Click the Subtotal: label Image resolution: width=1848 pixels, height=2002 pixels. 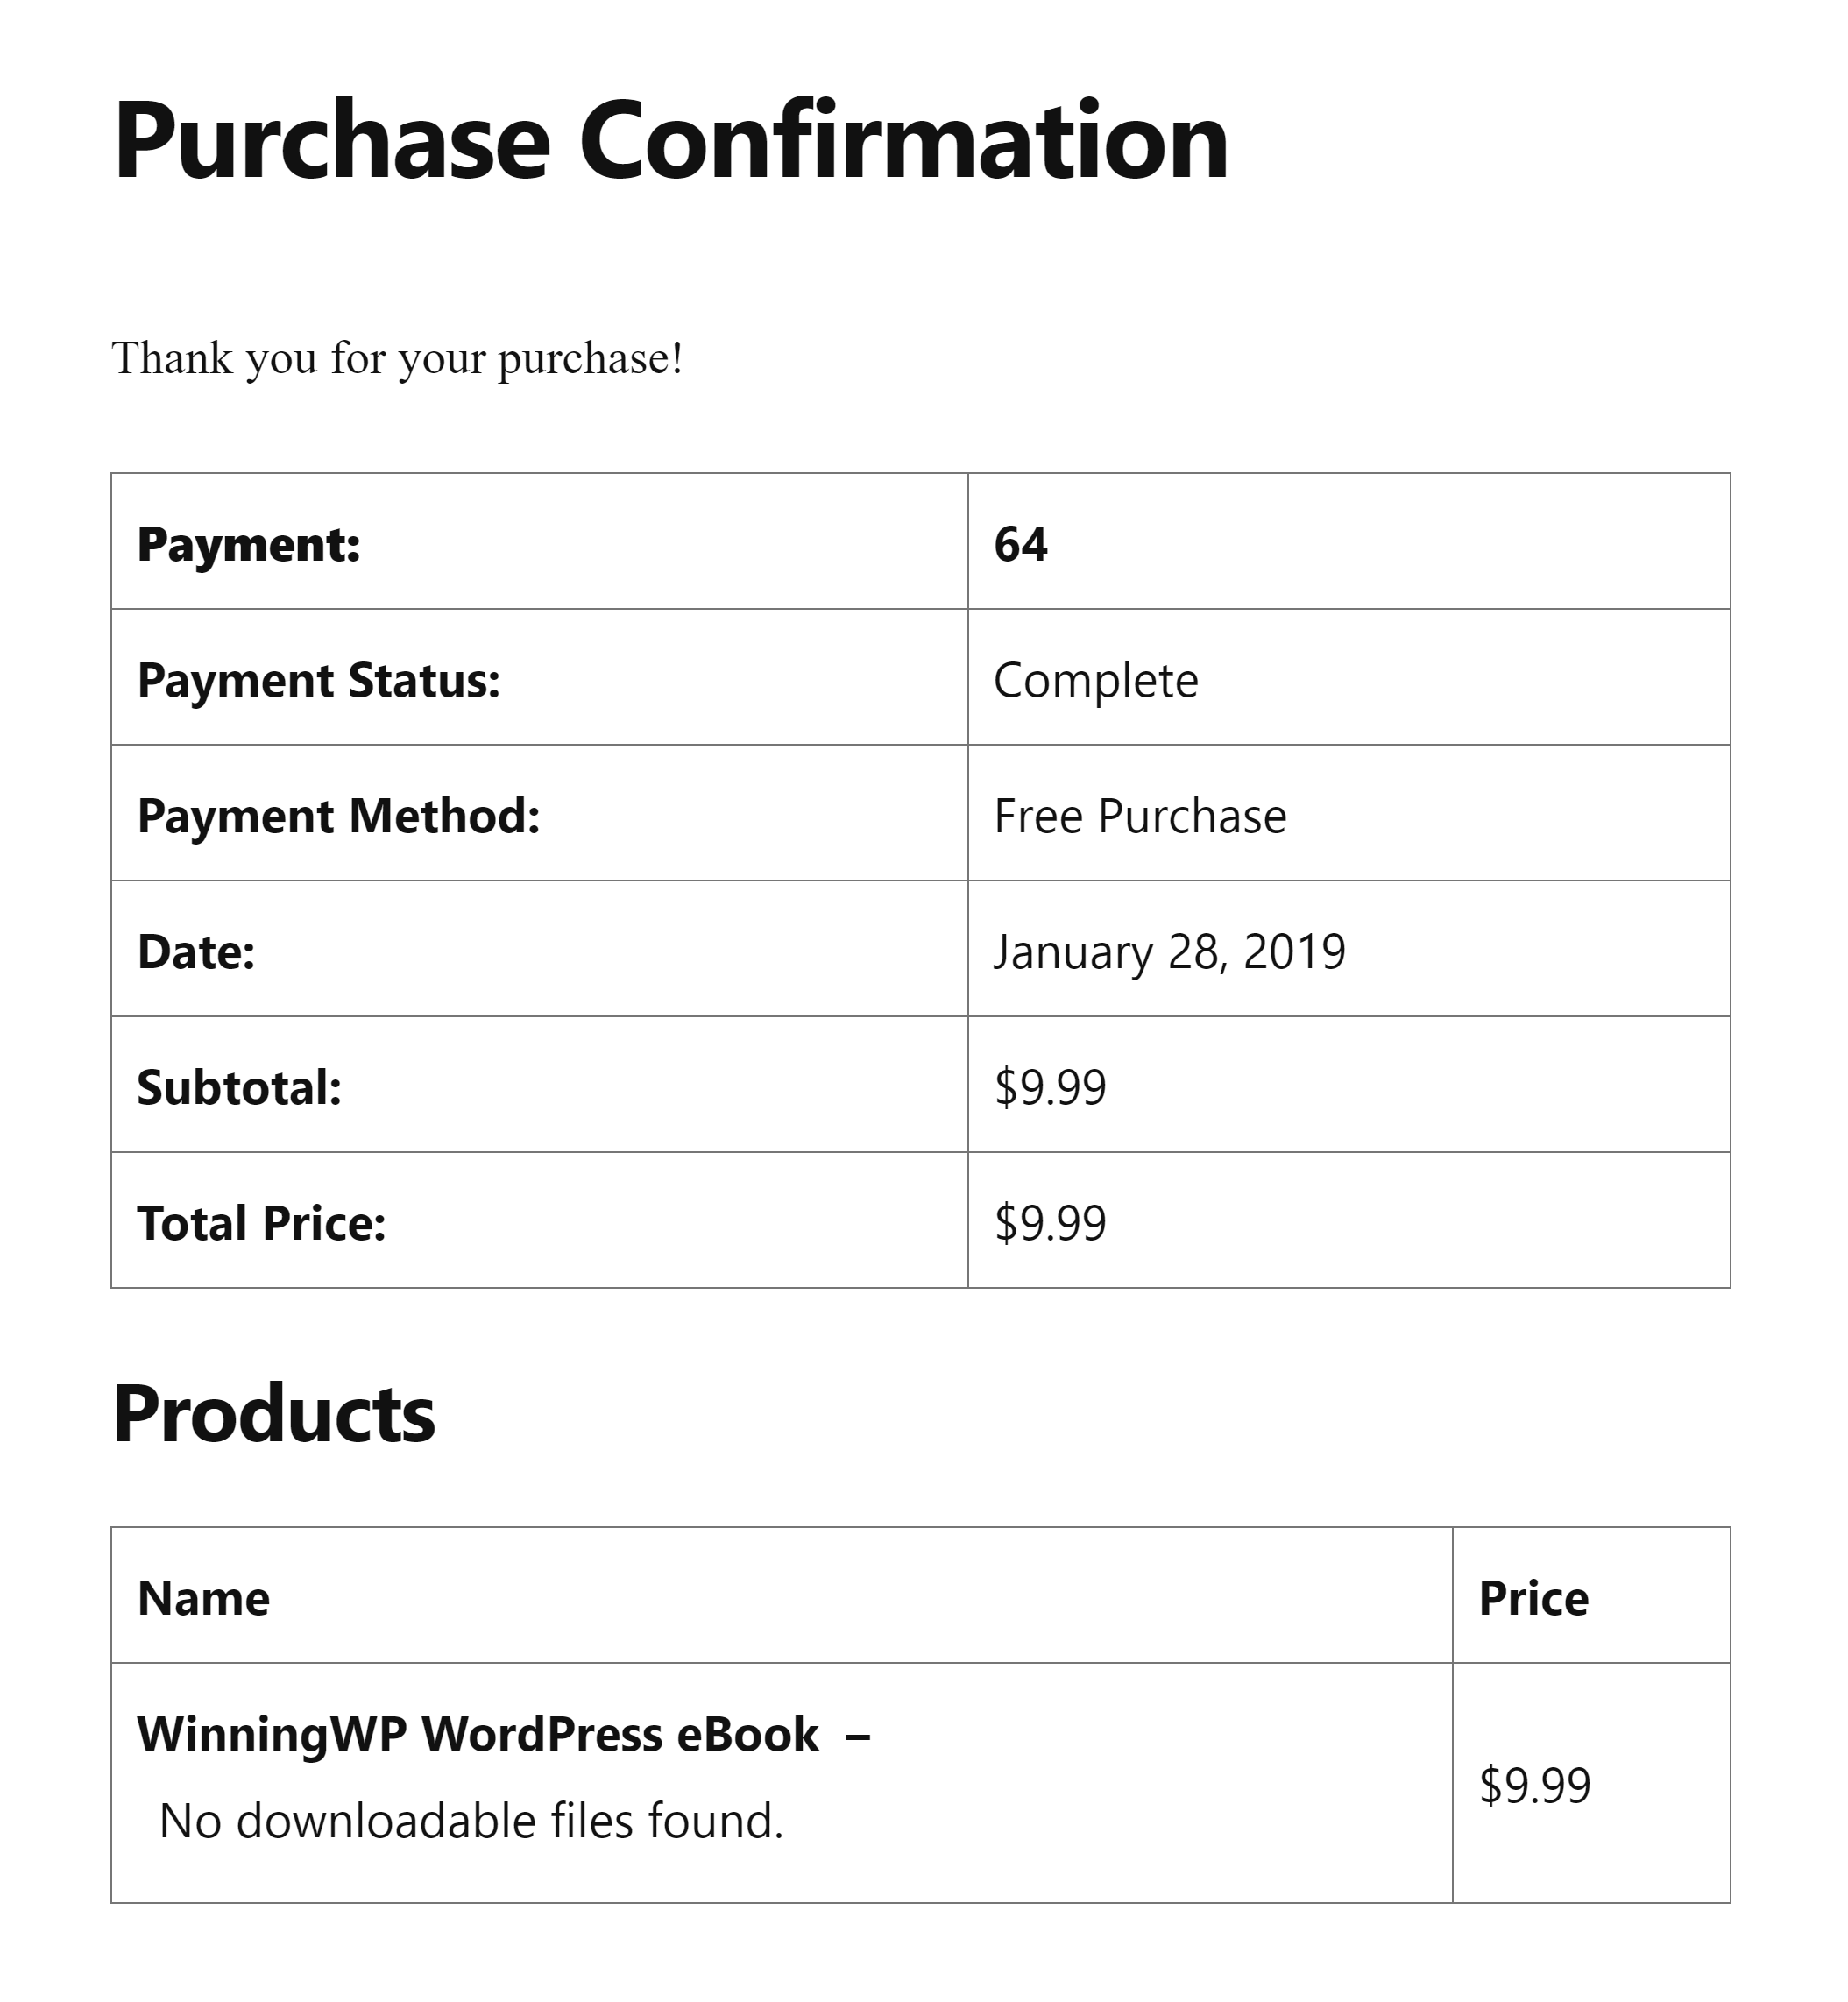tap(239, 1088)
